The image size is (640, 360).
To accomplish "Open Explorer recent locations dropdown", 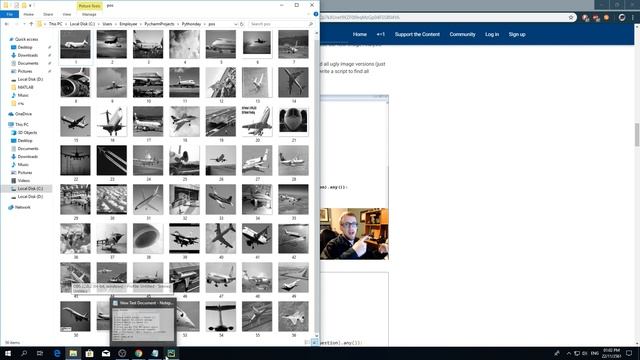I will [24, 24].
